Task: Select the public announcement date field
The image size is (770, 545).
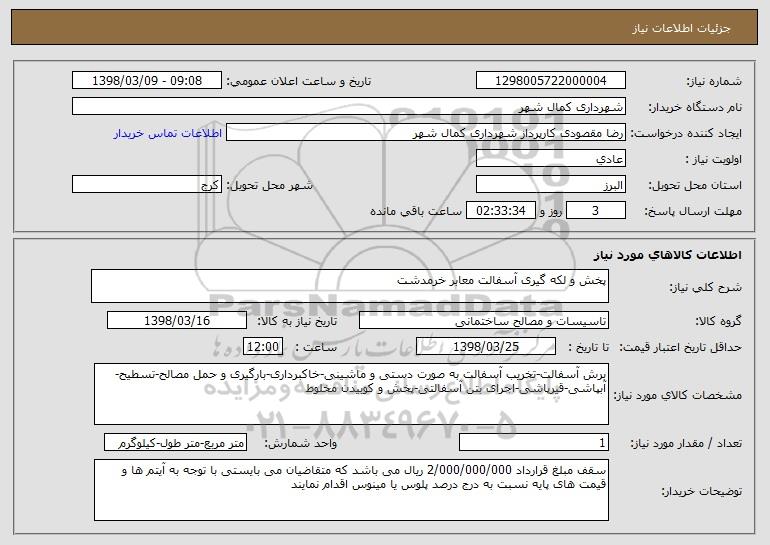Action: pos(147,81)
